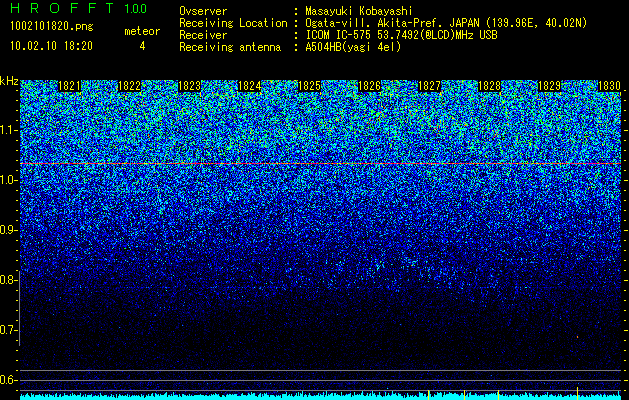Click the 1828 time marker label
Image resolution: width=629 pixels, height=400 pixels.
489,86
